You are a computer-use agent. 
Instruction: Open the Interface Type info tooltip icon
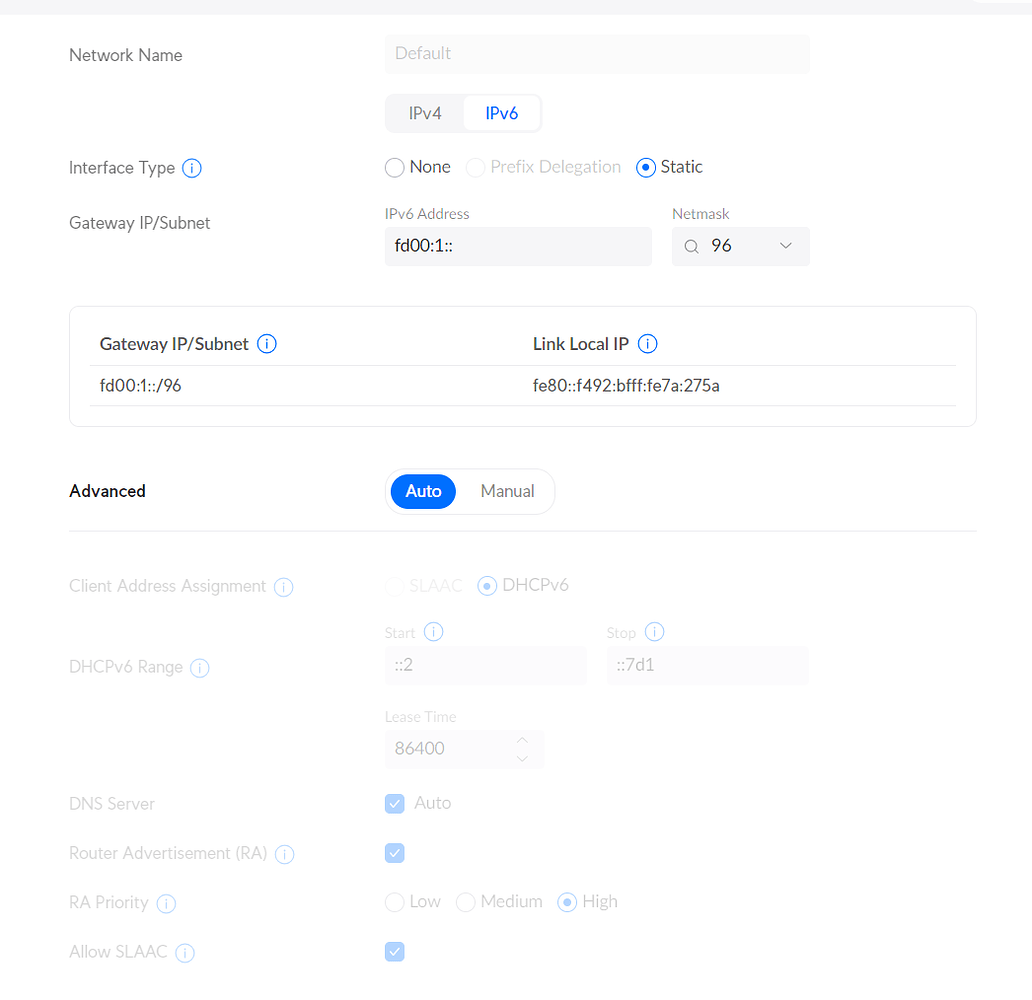[x=191, y=168]
